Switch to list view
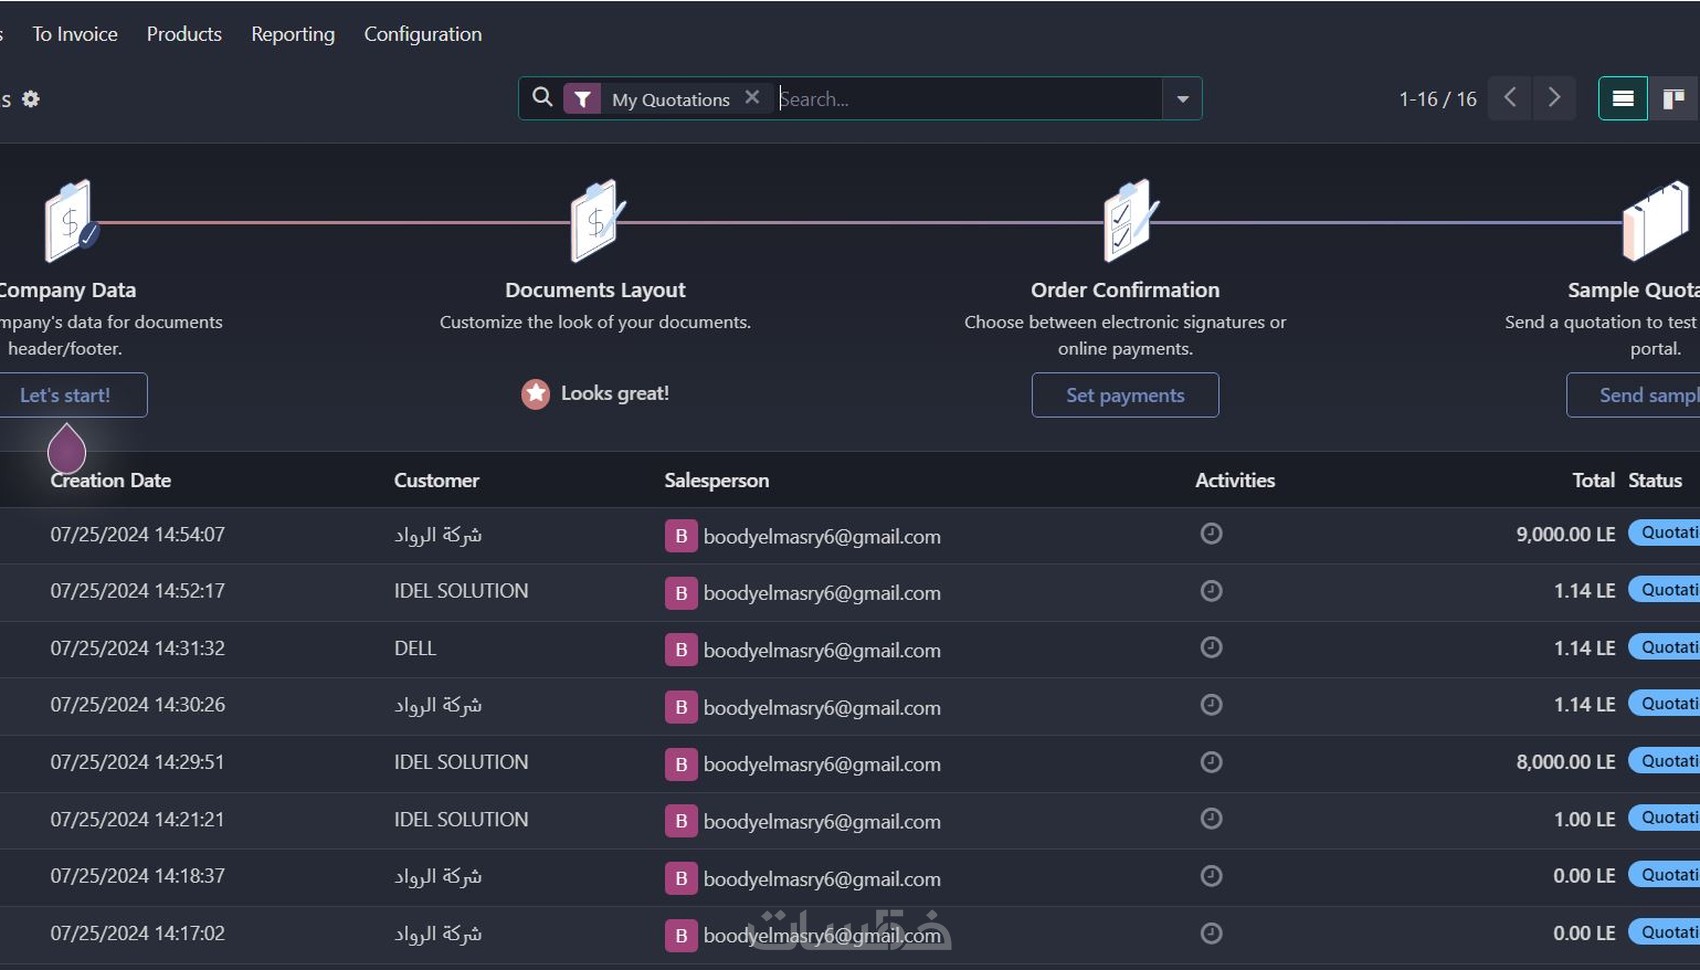Screen dimensions: 1700x970 click(1623, 98)
